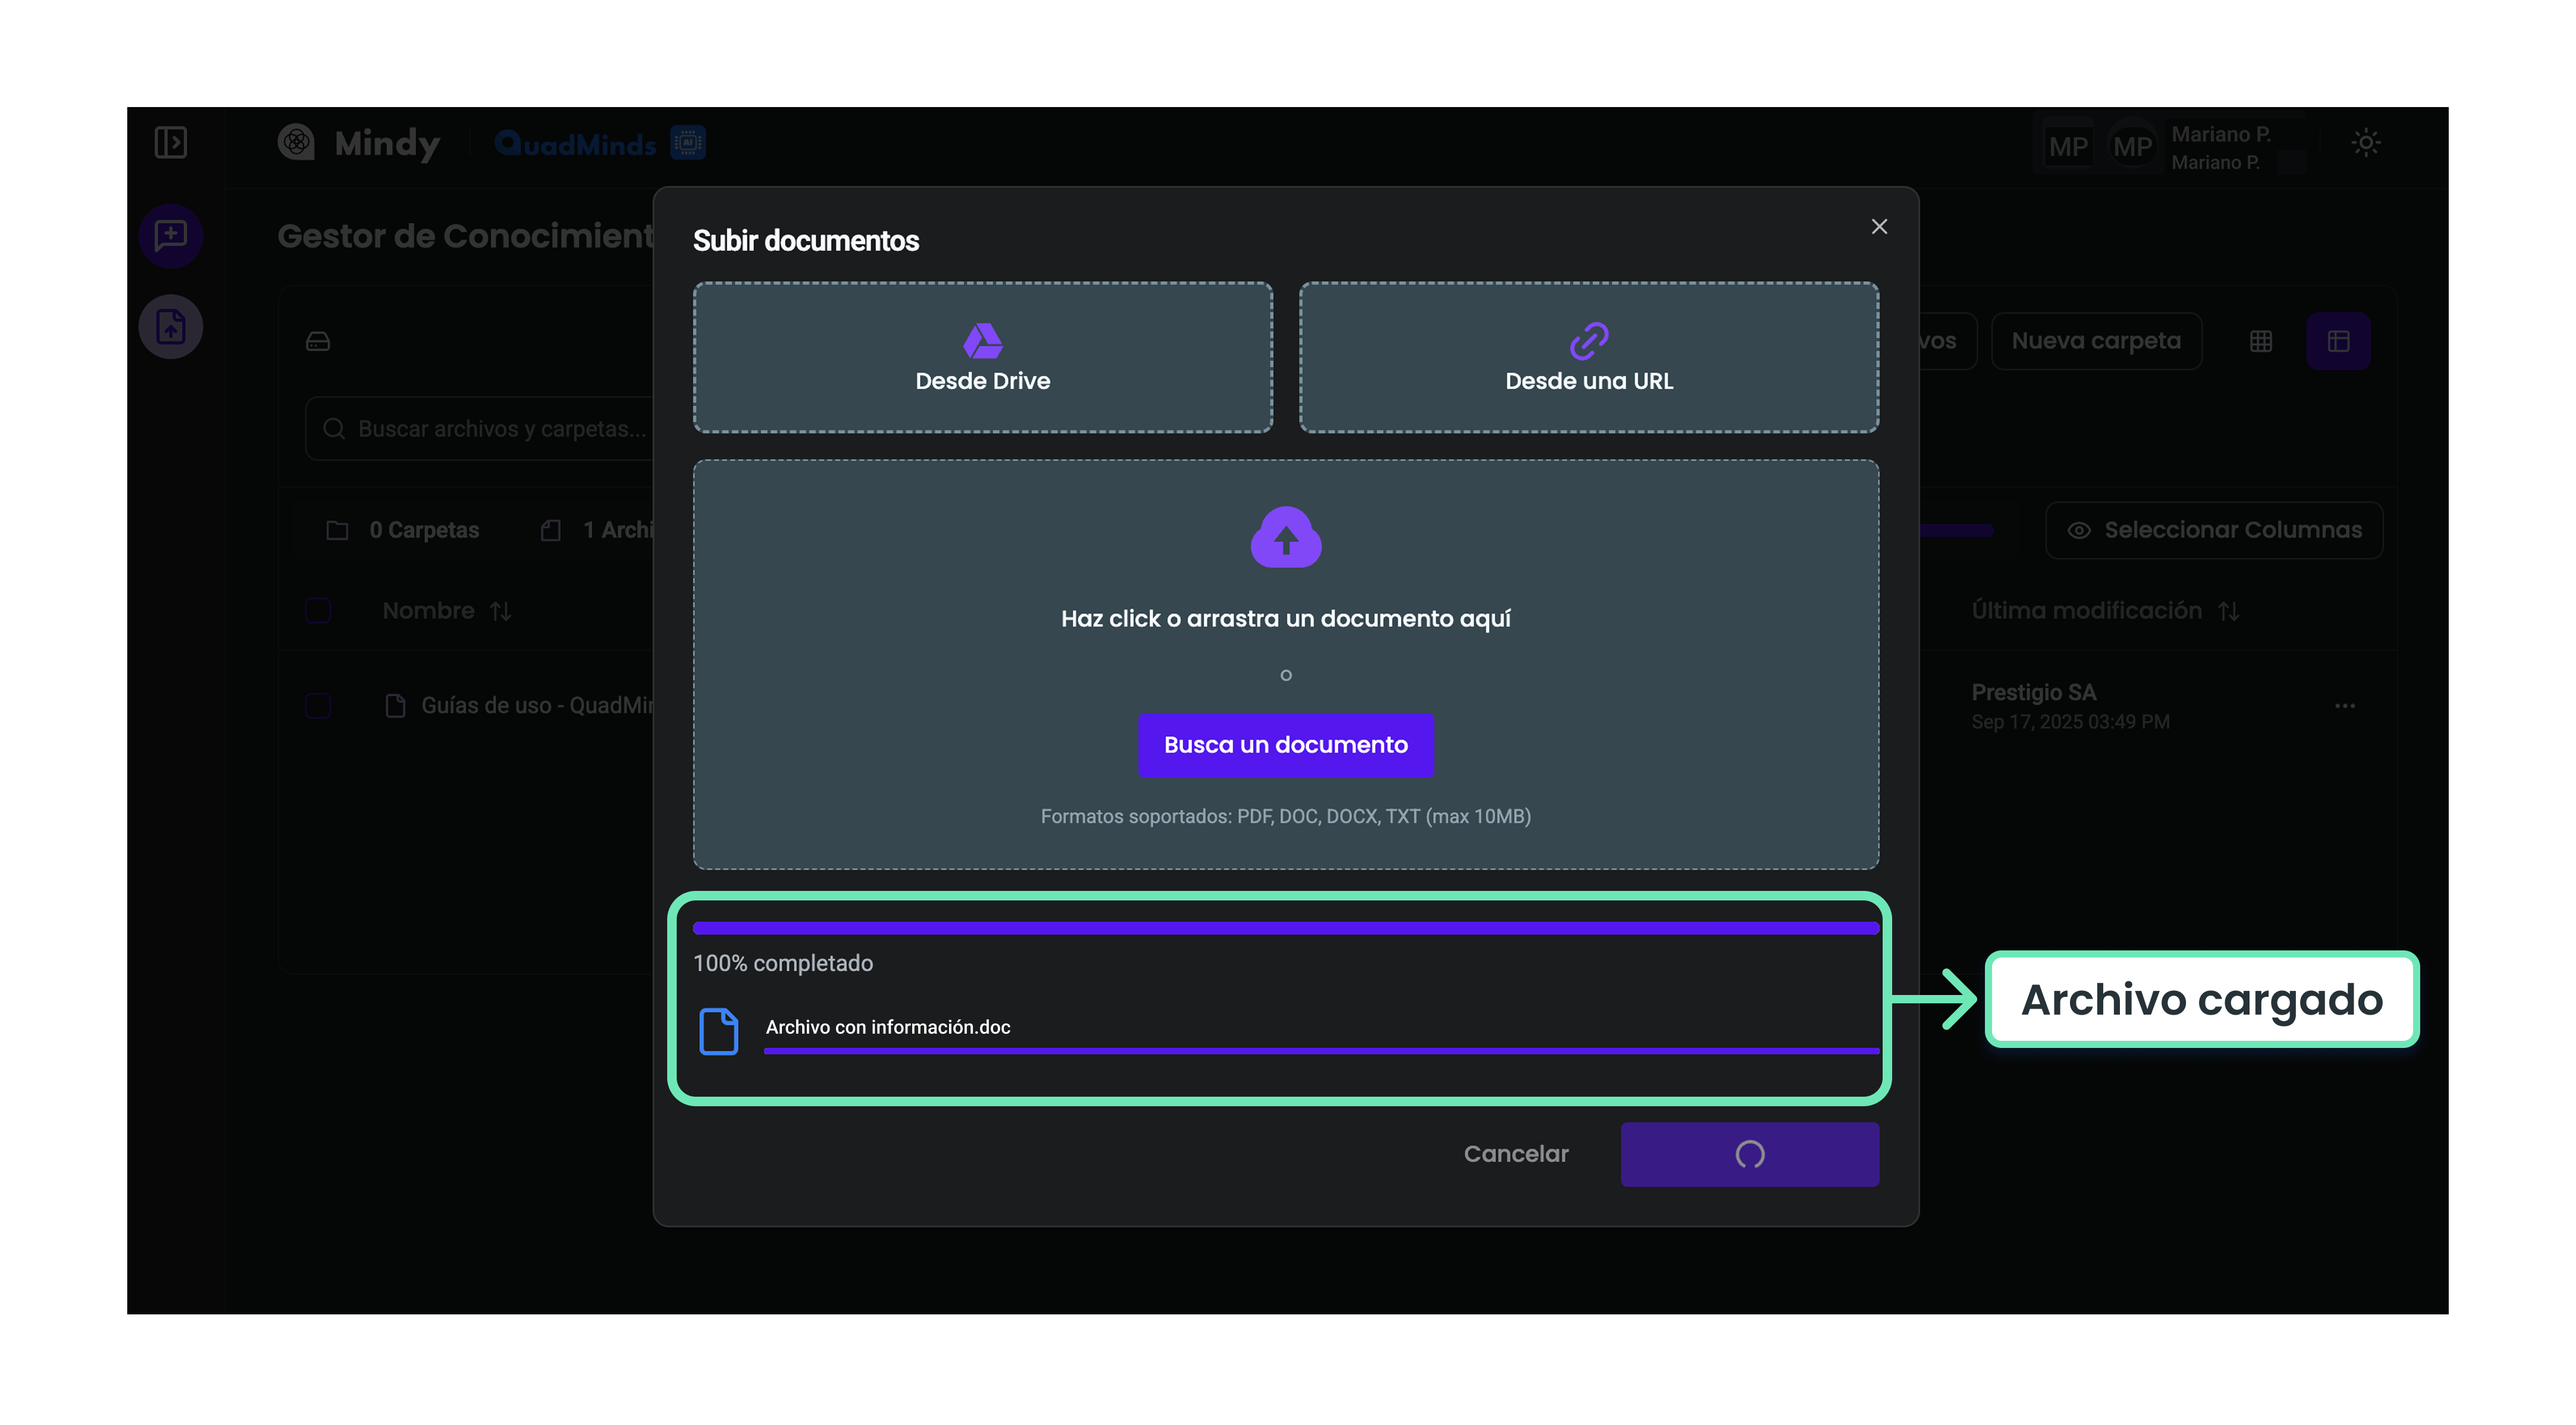Open Seleccionar Columnas visibility options
2576x1425 pixels.
[x=2214, y=530]
